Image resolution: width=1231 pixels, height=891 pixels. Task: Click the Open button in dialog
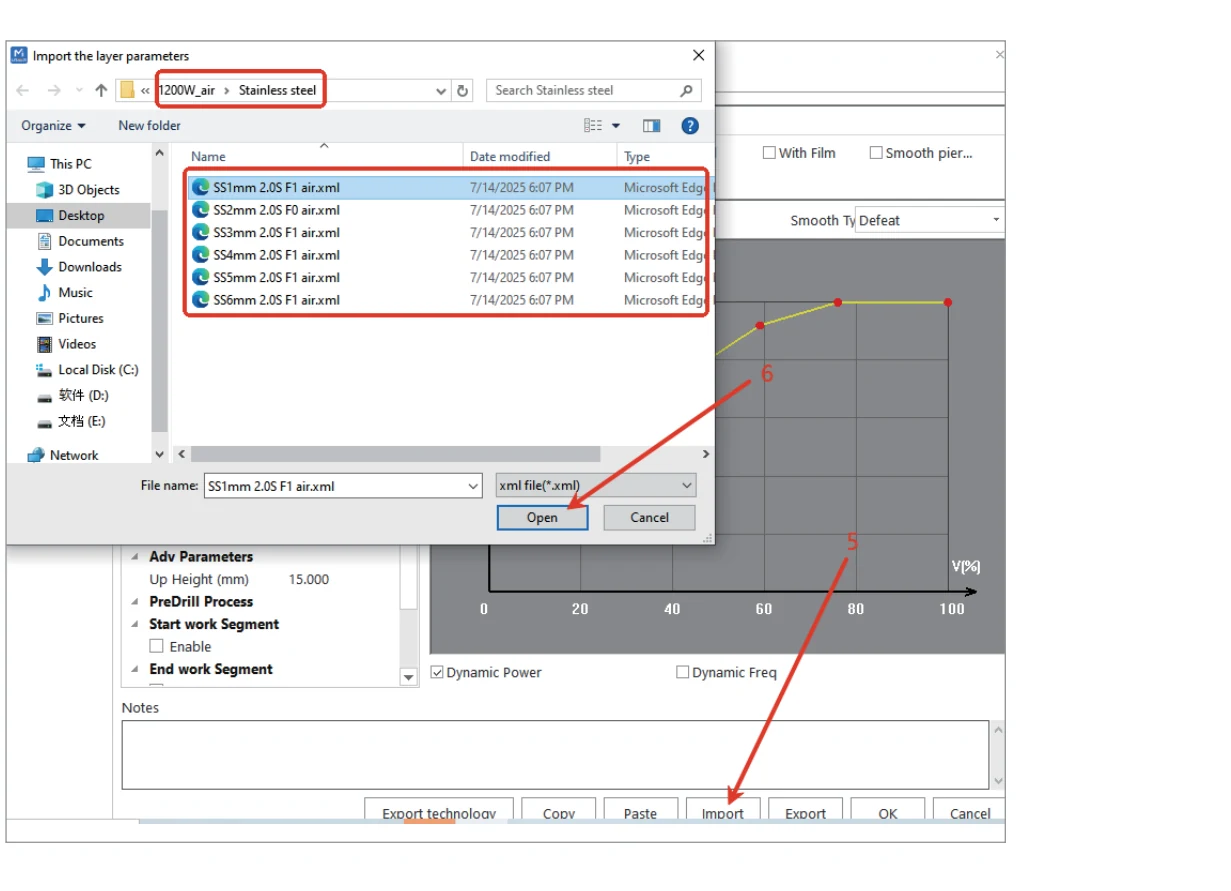coord(542,517)
